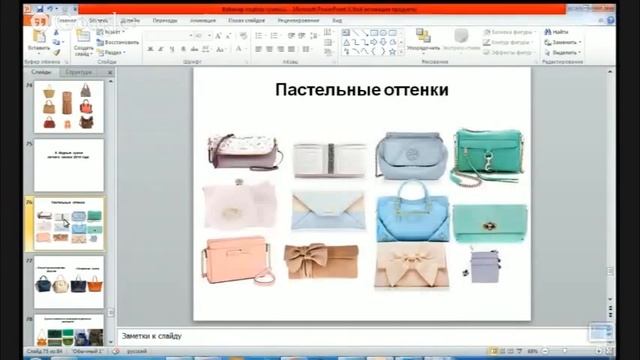Viewport: 640px width, 360px height.
Task: Select triangle shape in shapes gallery
Action: tap(346, 42)
